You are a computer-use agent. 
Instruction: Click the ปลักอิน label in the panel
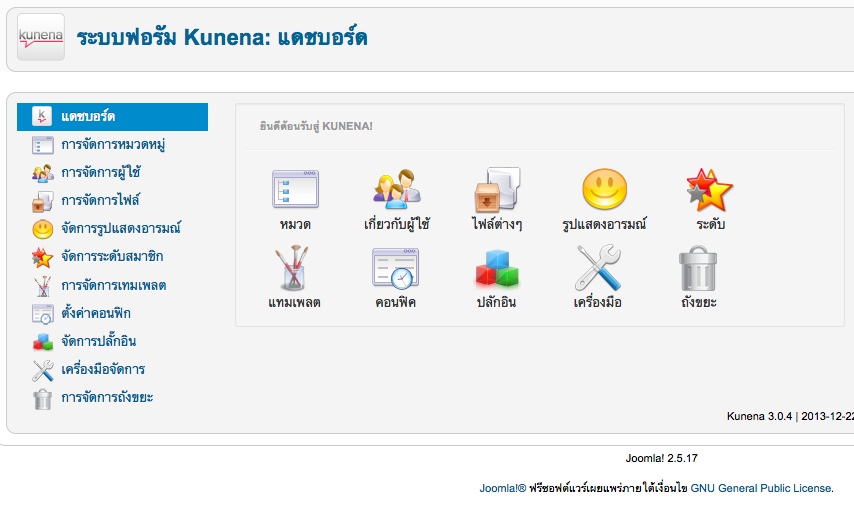pyautogui.click(x=496, y=302)
